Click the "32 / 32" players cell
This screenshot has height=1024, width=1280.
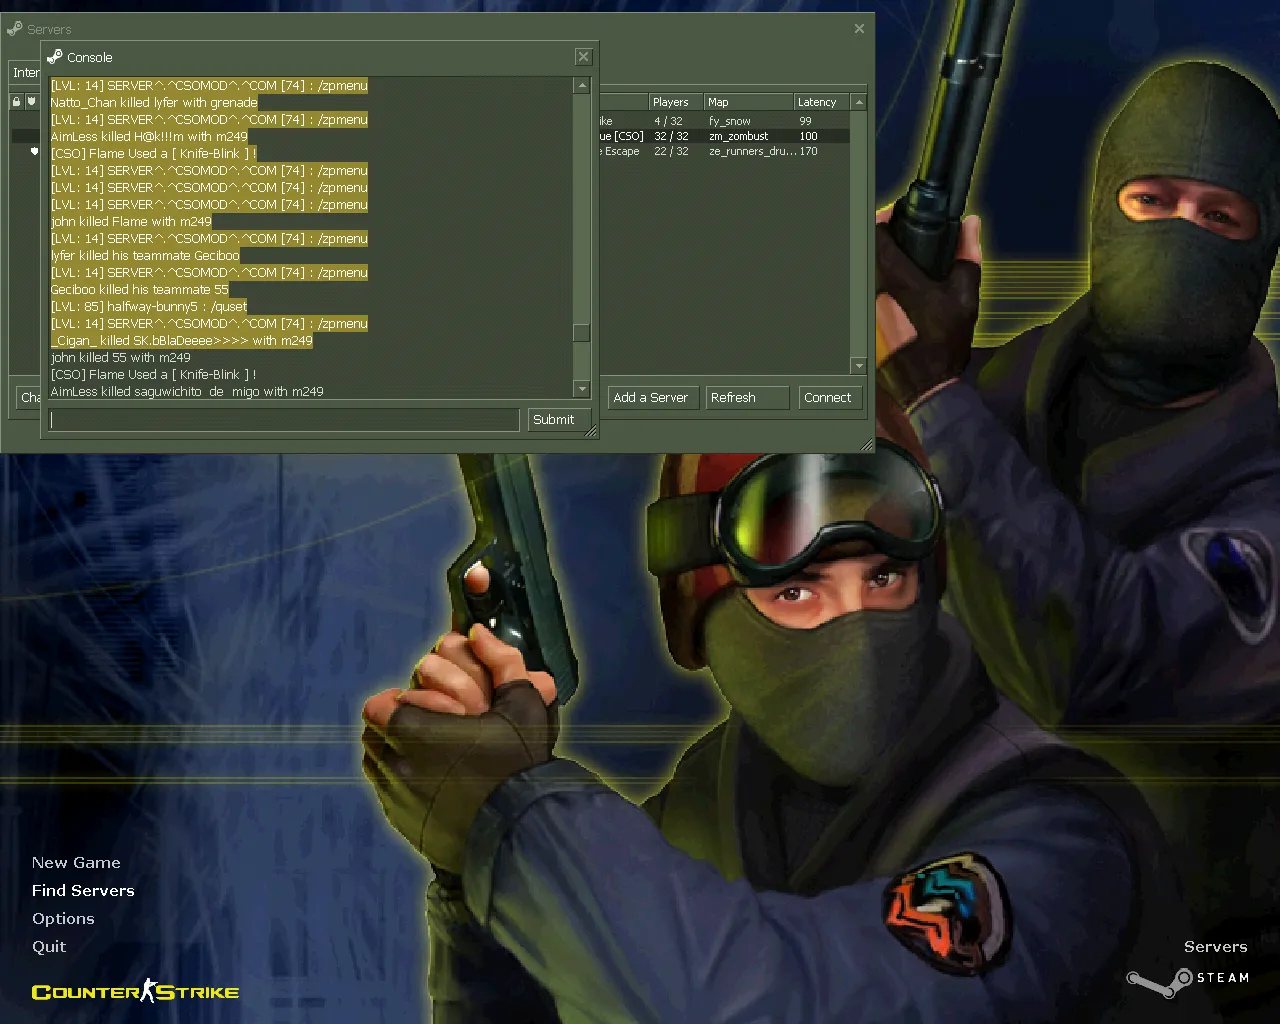[x=671, y=136]
